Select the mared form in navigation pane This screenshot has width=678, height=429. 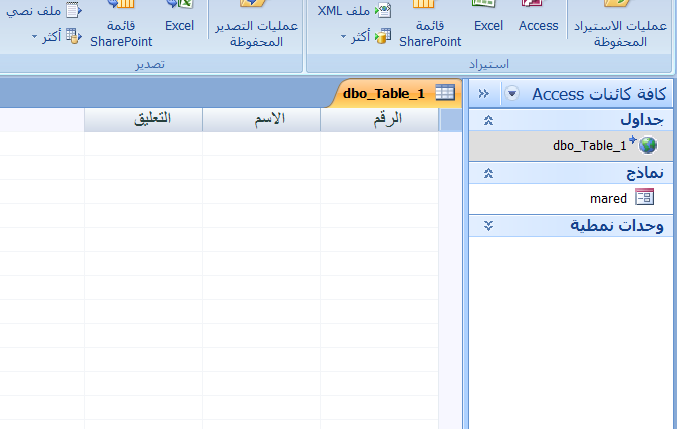(571, 198)
